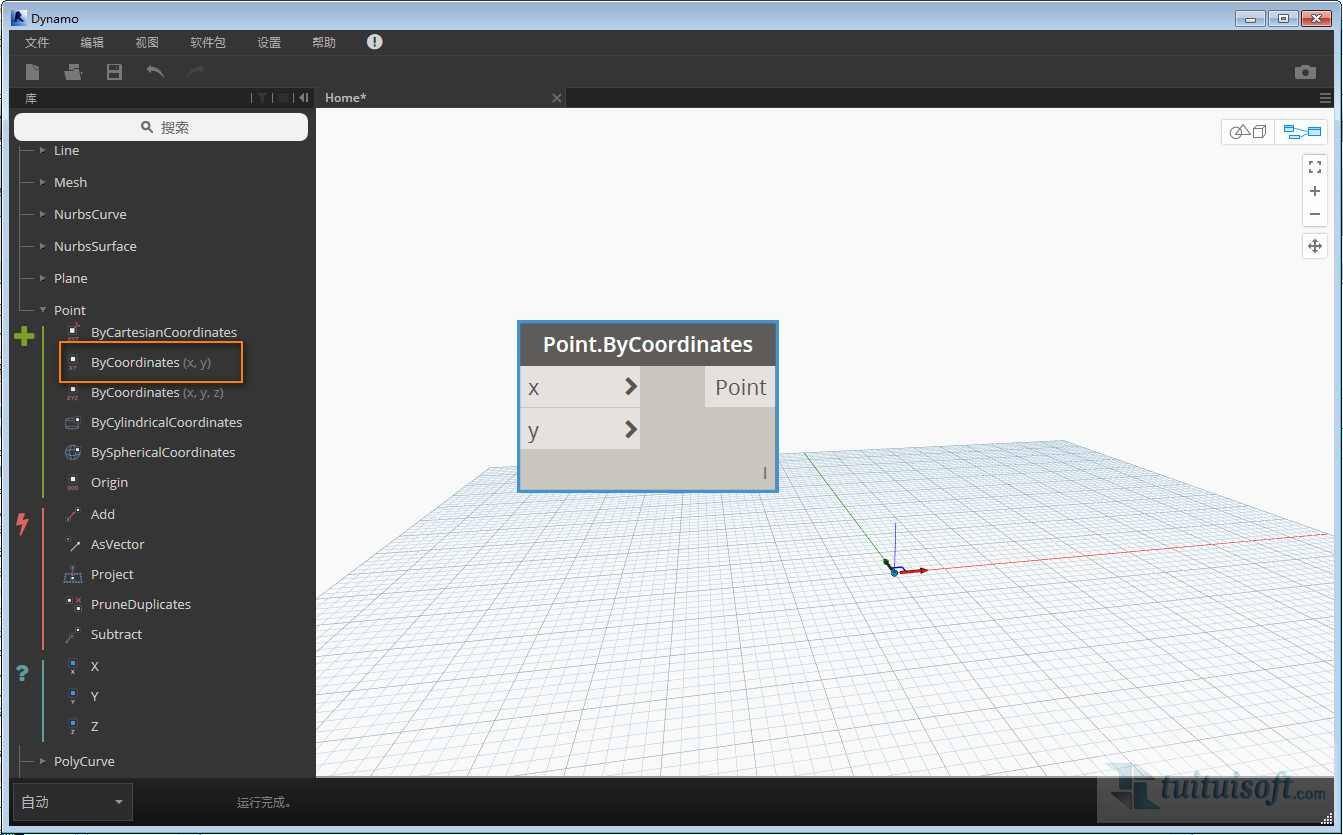This screenshot has width=1343, height=835.
Task: Click the camera export image icon
Action: [x=1305, y=72]
